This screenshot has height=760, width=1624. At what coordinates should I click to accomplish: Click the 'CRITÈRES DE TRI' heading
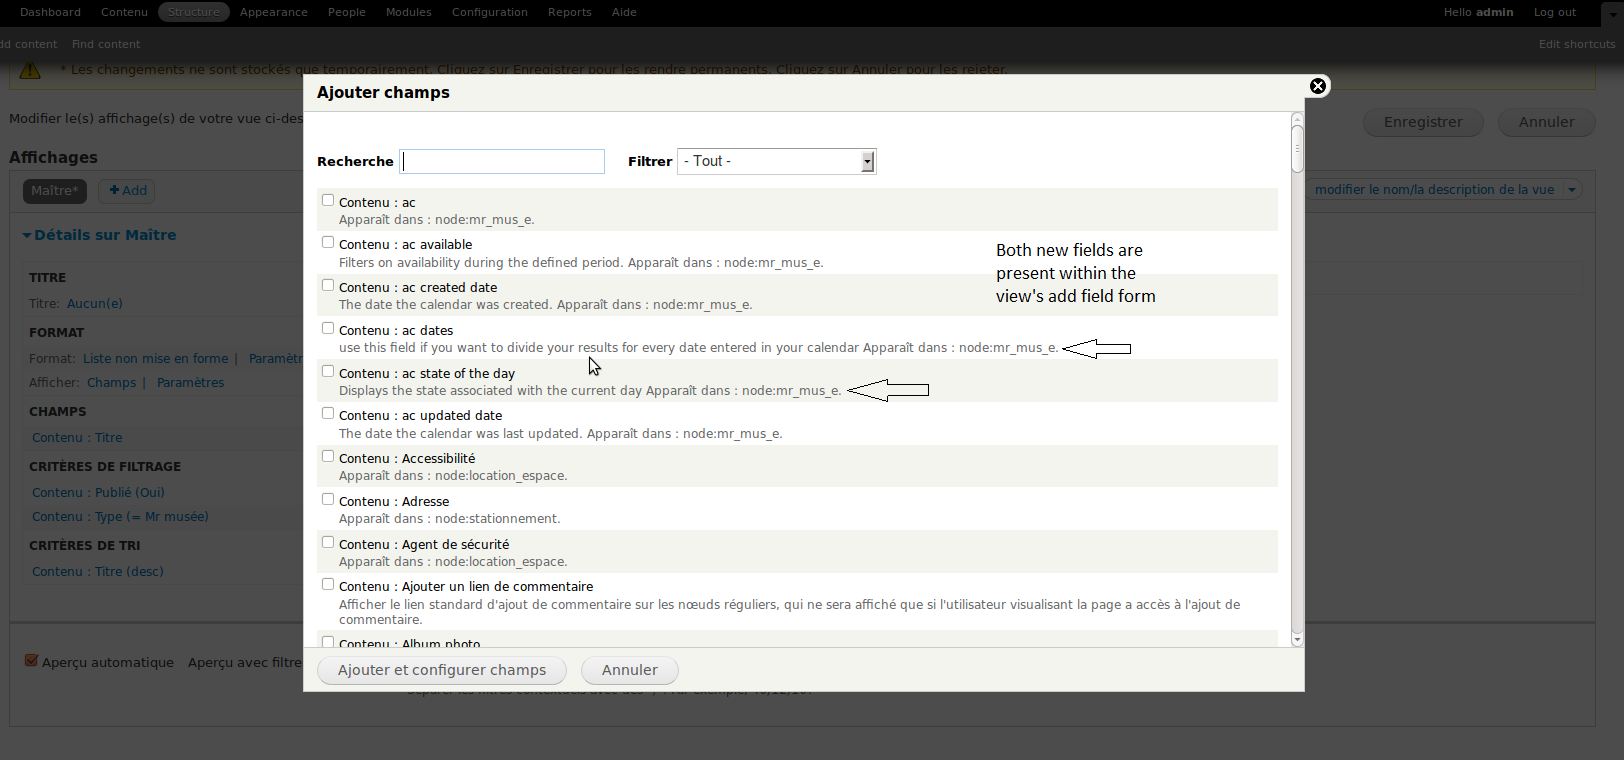coord(85,546)
